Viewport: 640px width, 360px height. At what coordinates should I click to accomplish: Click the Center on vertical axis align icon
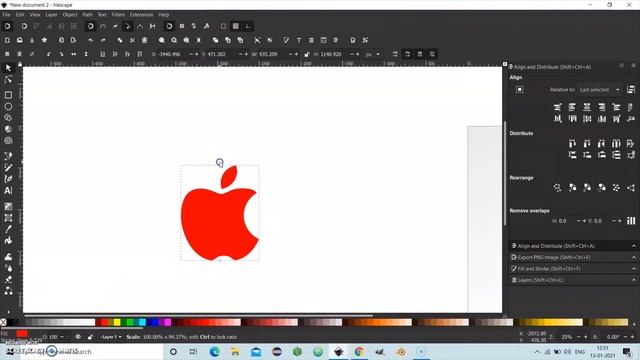[587, 107]
